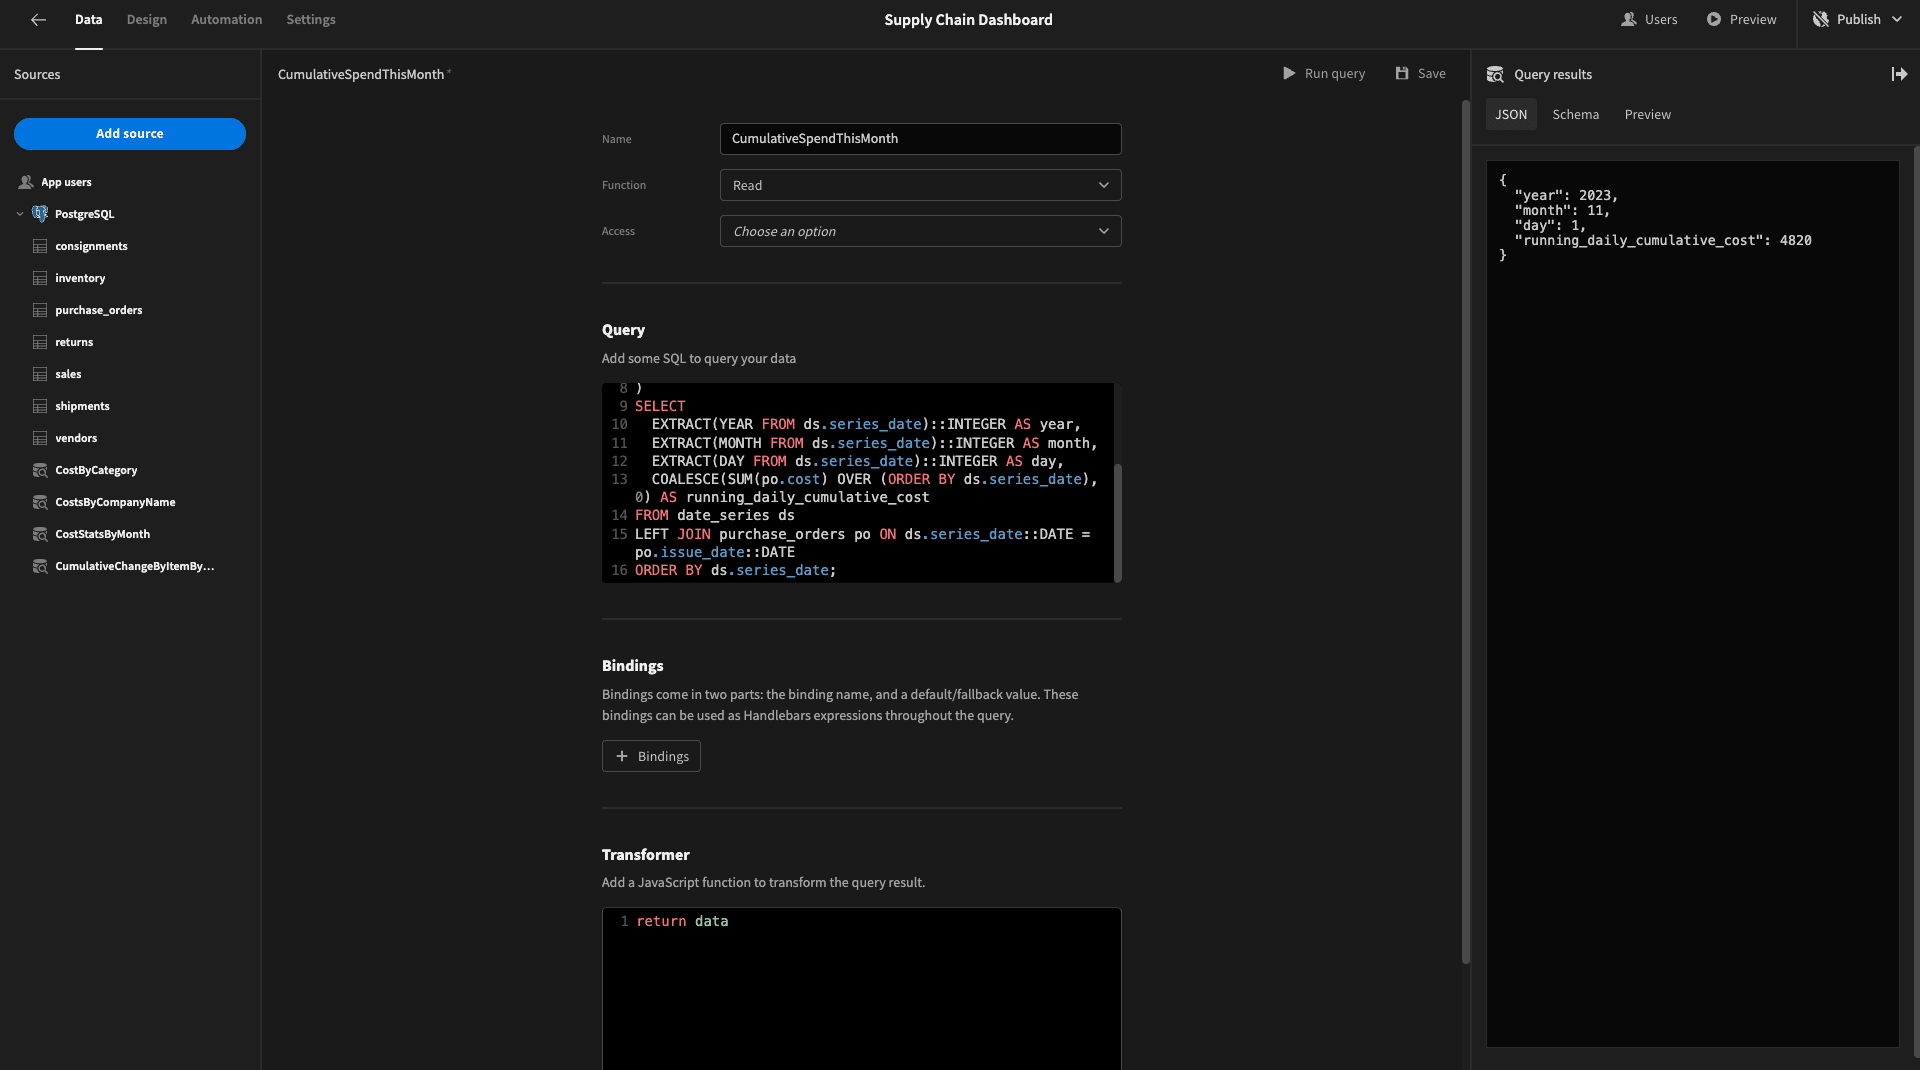Select the purchase_orders table label
Image resolution: width=1920 pixels, height=1070 pixels.
point(99,310)
